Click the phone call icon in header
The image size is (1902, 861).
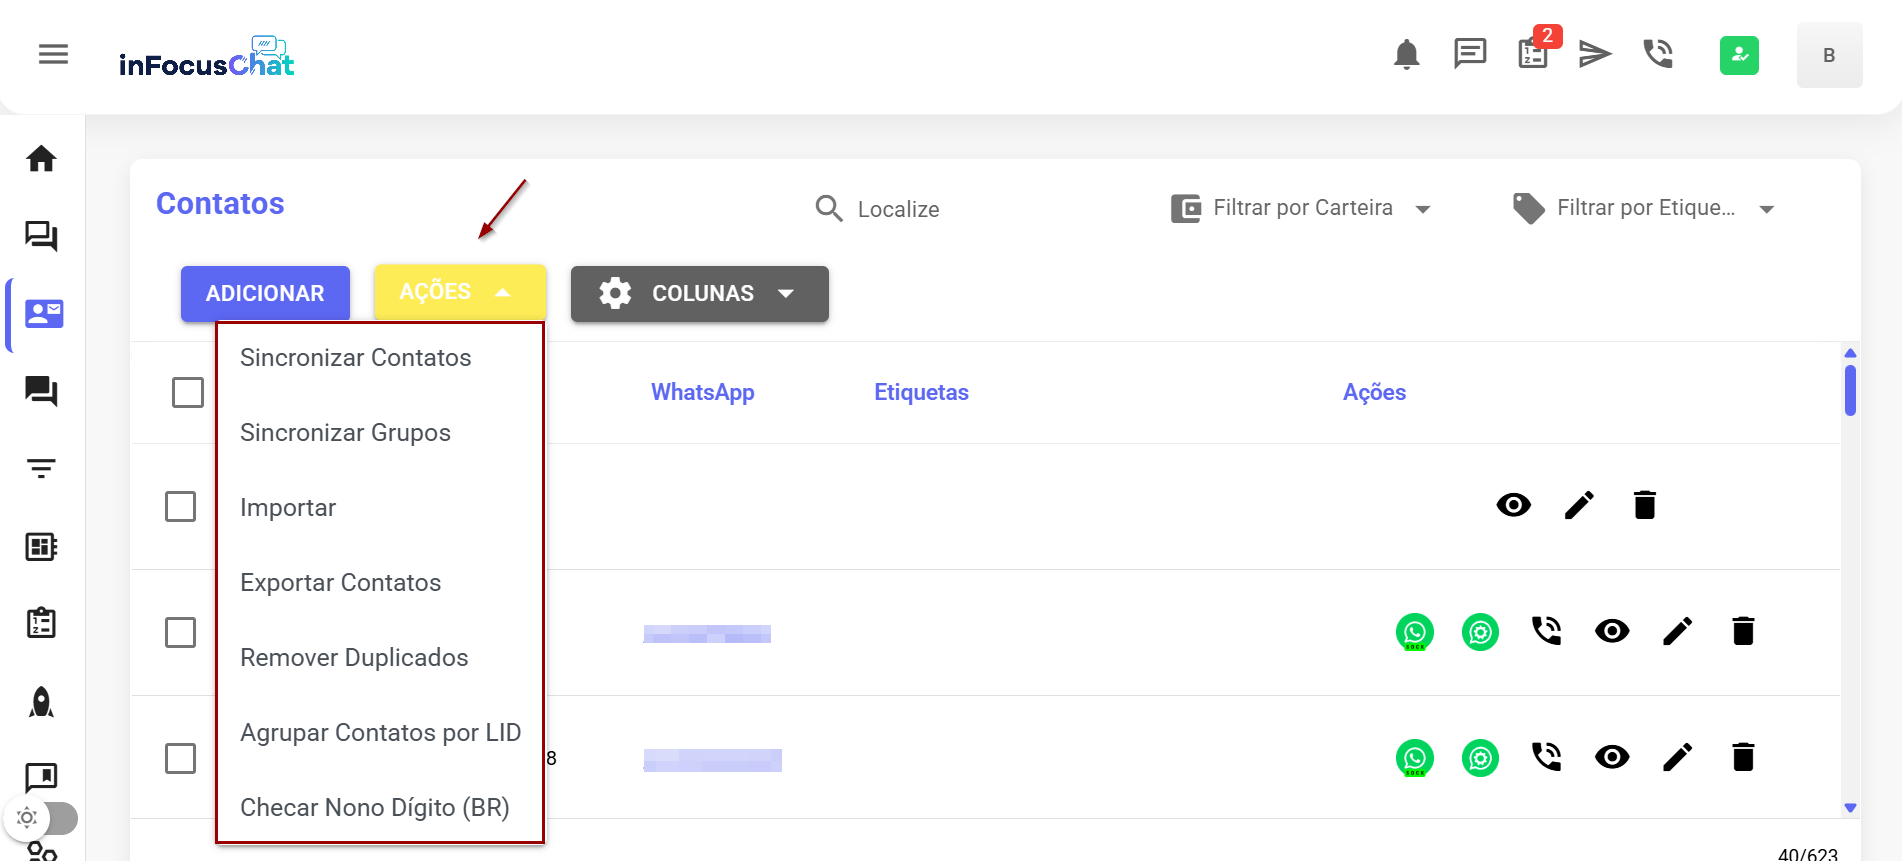tap(1658, 54)
